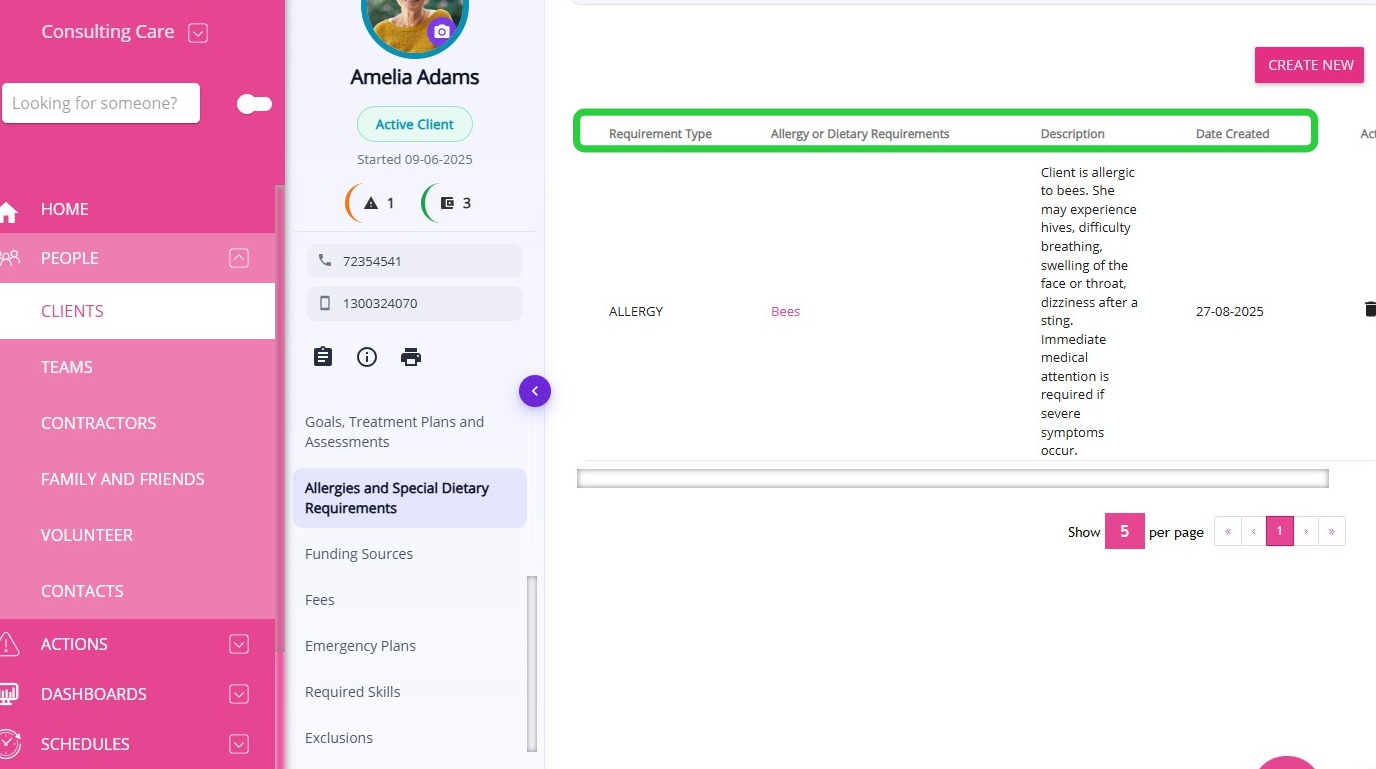Click the mobile number 1300324070
This screenshot has width=1376, height=769.
(415, 303)
